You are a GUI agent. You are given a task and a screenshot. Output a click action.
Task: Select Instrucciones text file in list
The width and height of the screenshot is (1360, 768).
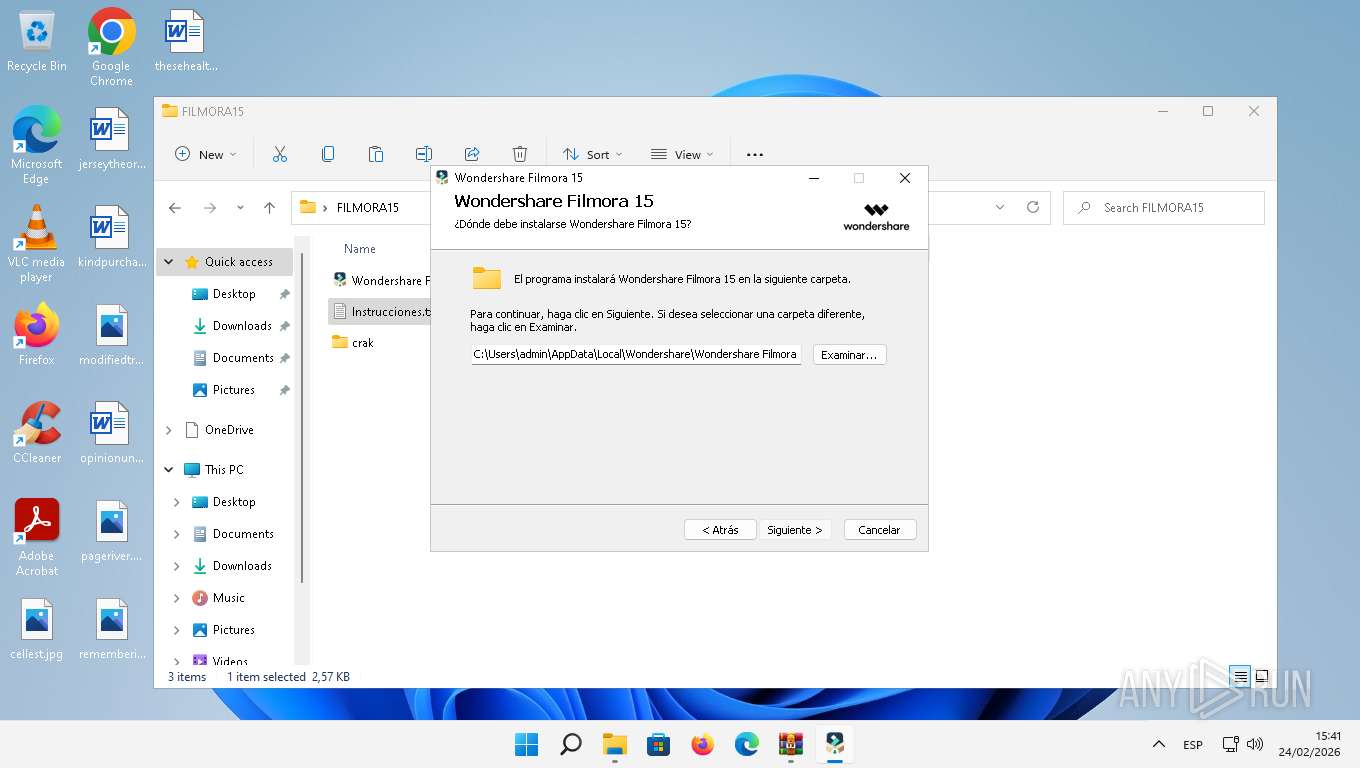pyautogui.click(x=380, y=311)
